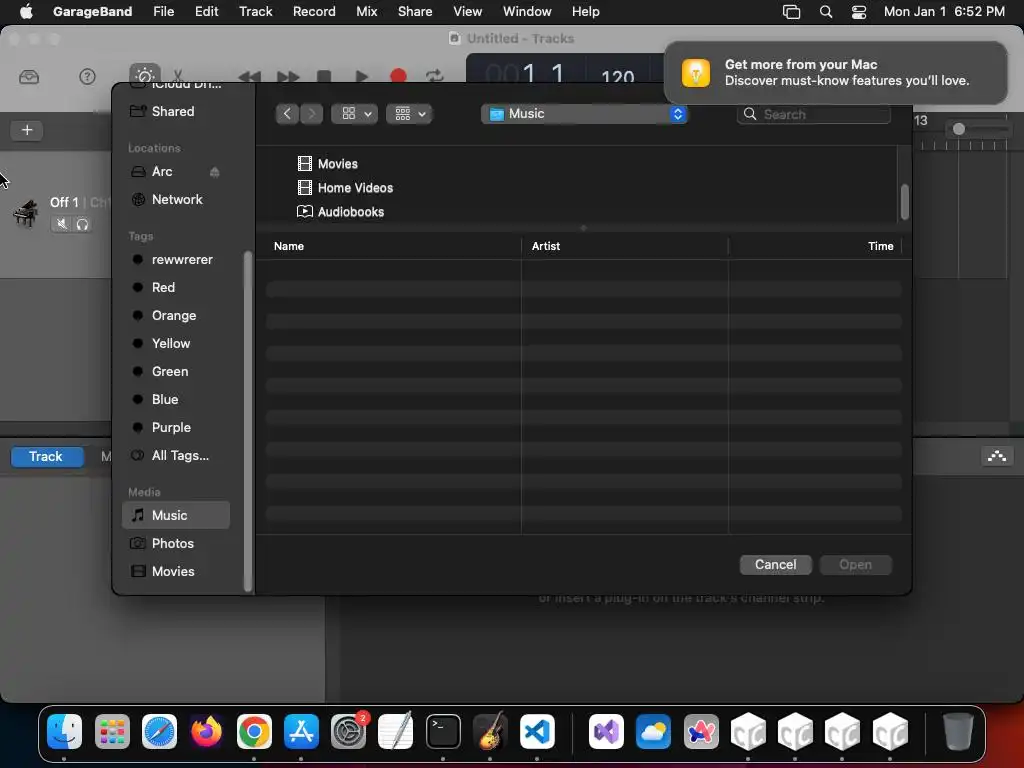
Task: Open the Share menu
Action: pyautogui.click(x=415, y=11)
